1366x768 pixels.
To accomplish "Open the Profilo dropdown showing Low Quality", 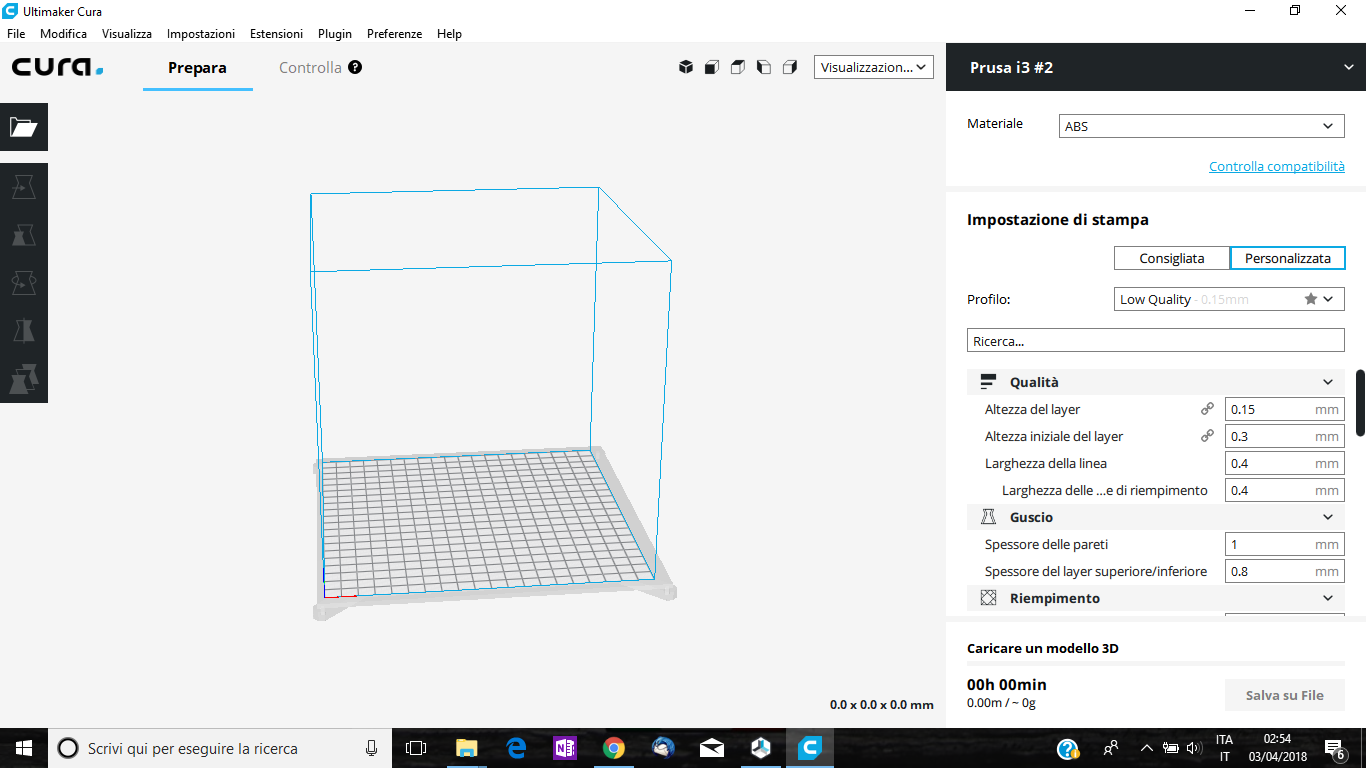I will pyautogui.click(x=1229, y=299).
